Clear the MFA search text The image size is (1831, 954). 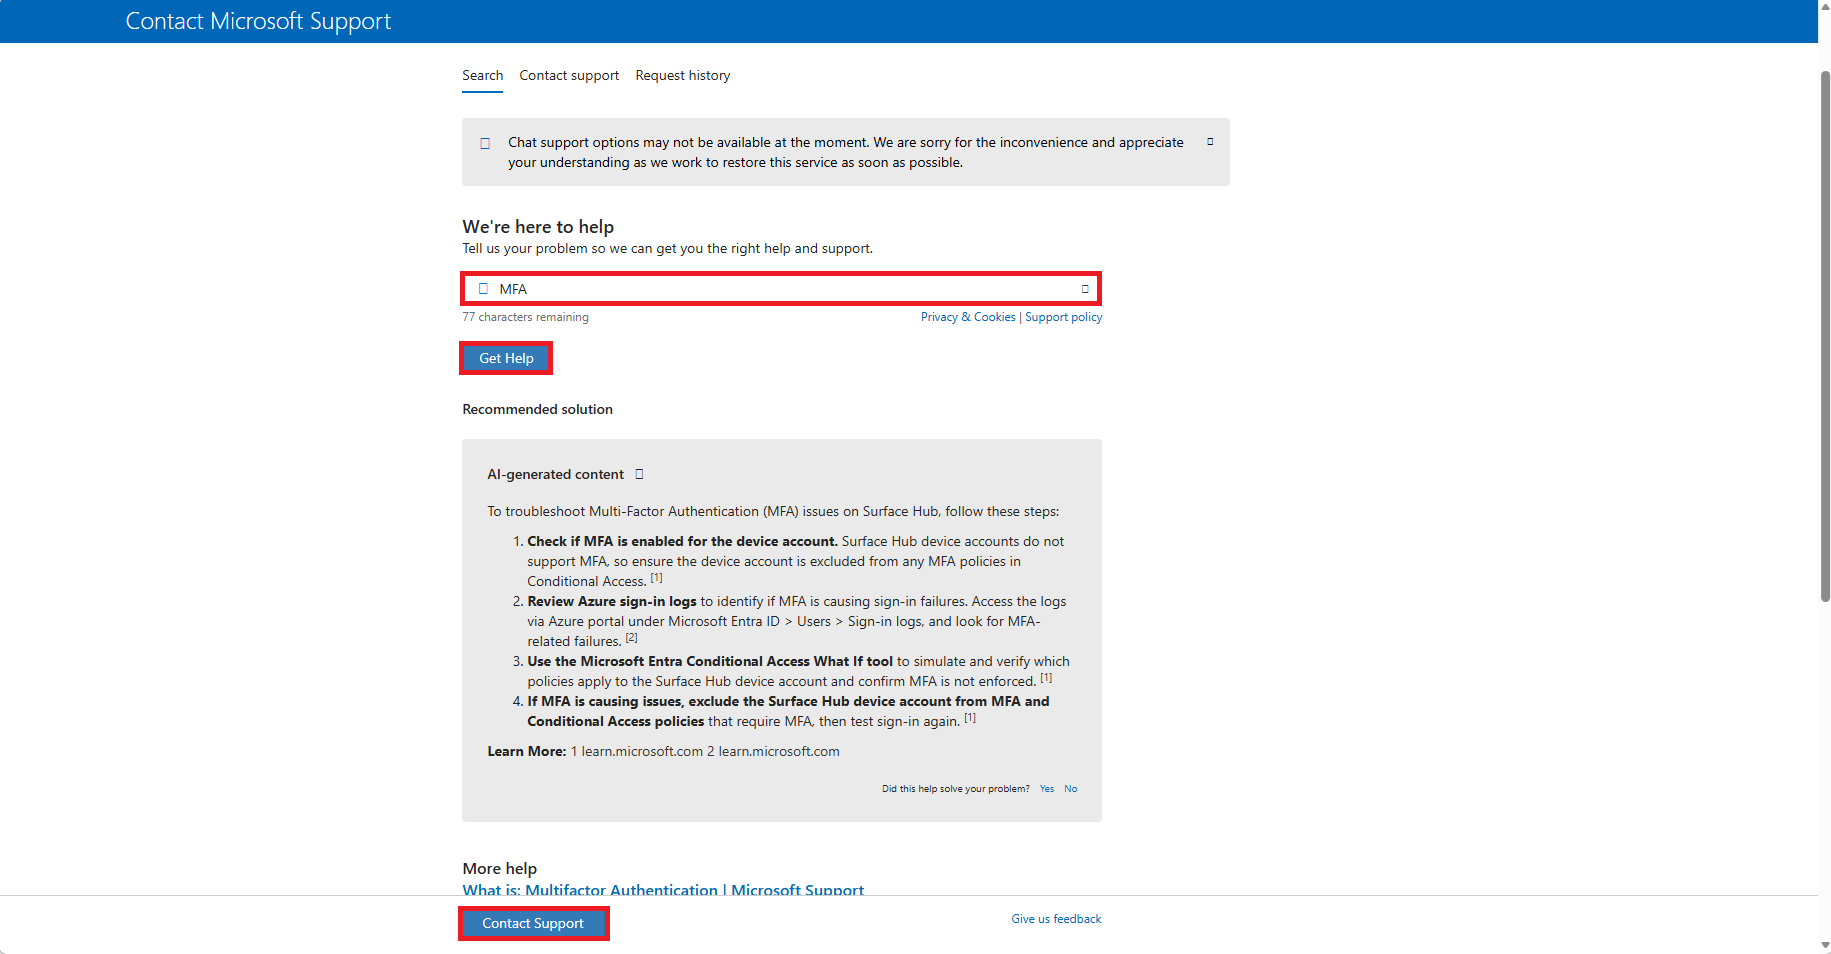[x=1085, y=289]
